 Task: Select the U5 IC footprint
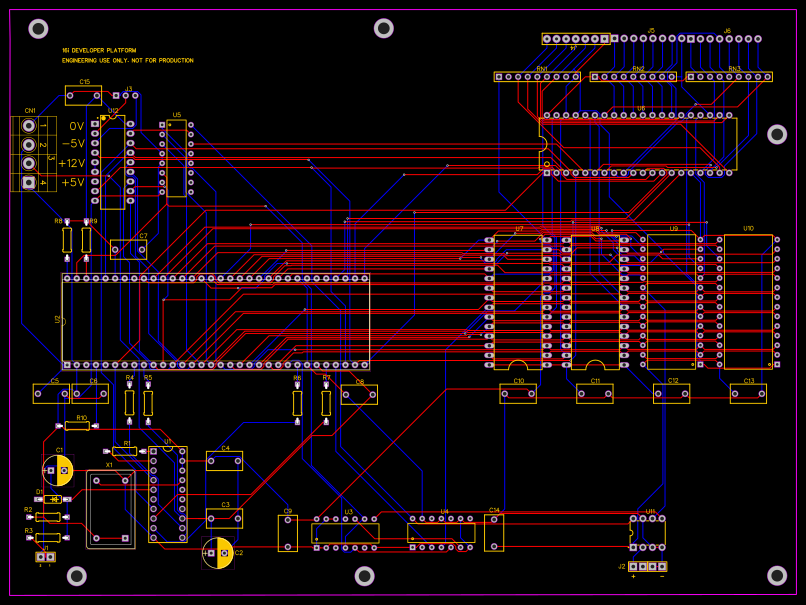click(175, 160)
